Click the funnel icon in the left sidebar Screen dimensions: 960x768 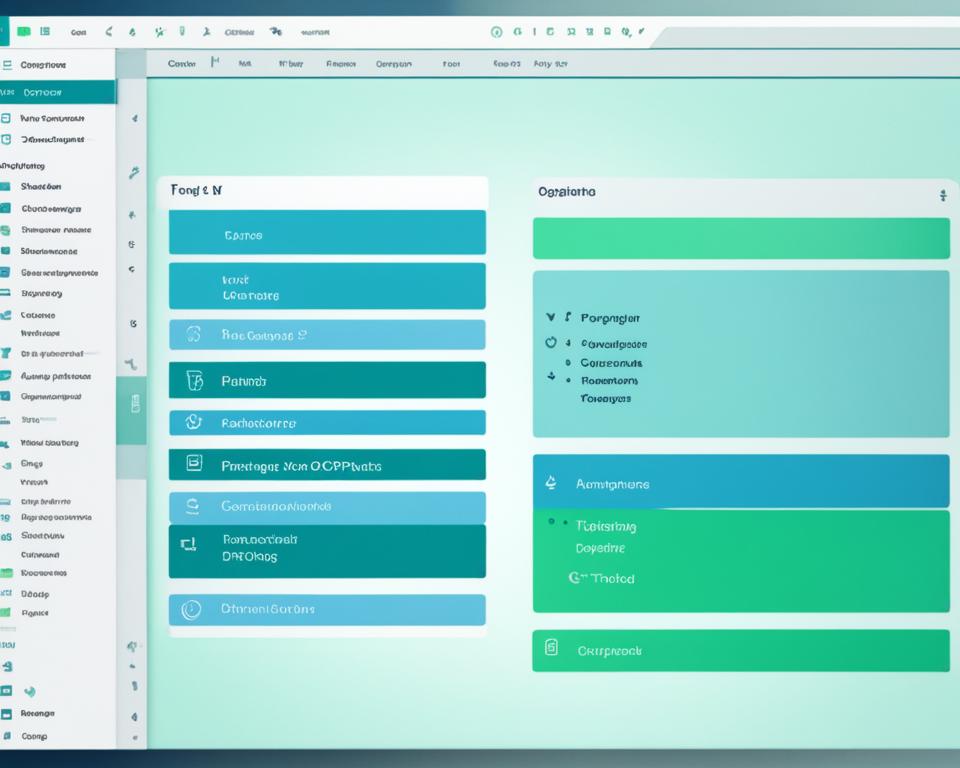(x=6, y=353)
